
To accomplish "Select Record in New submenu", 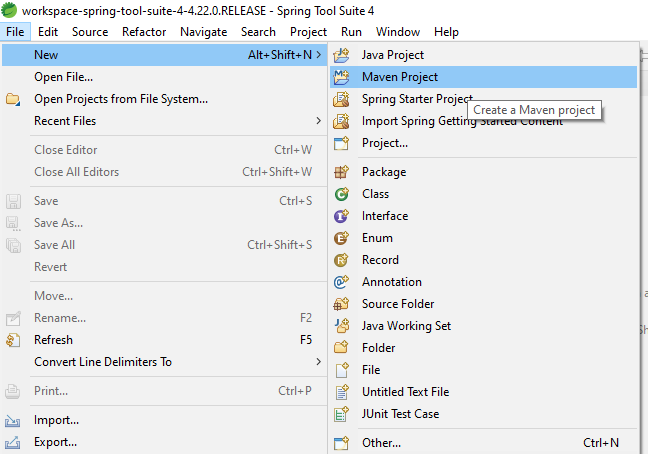I will (484, 260).
